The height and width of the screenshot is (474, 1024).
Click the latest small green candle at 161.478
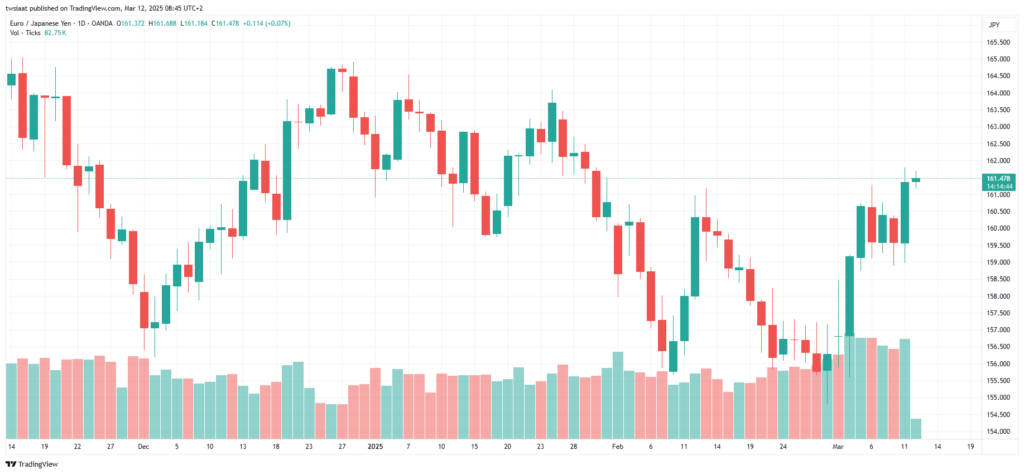pyautogui.click(x=916, y=180)
